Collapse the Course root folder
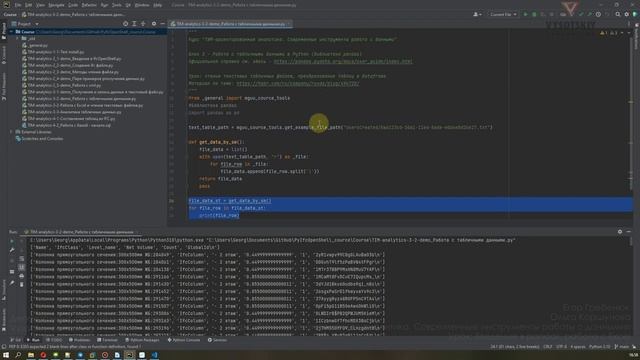The height and width of the screenshot is (360, 640). (x=12, y=31)
